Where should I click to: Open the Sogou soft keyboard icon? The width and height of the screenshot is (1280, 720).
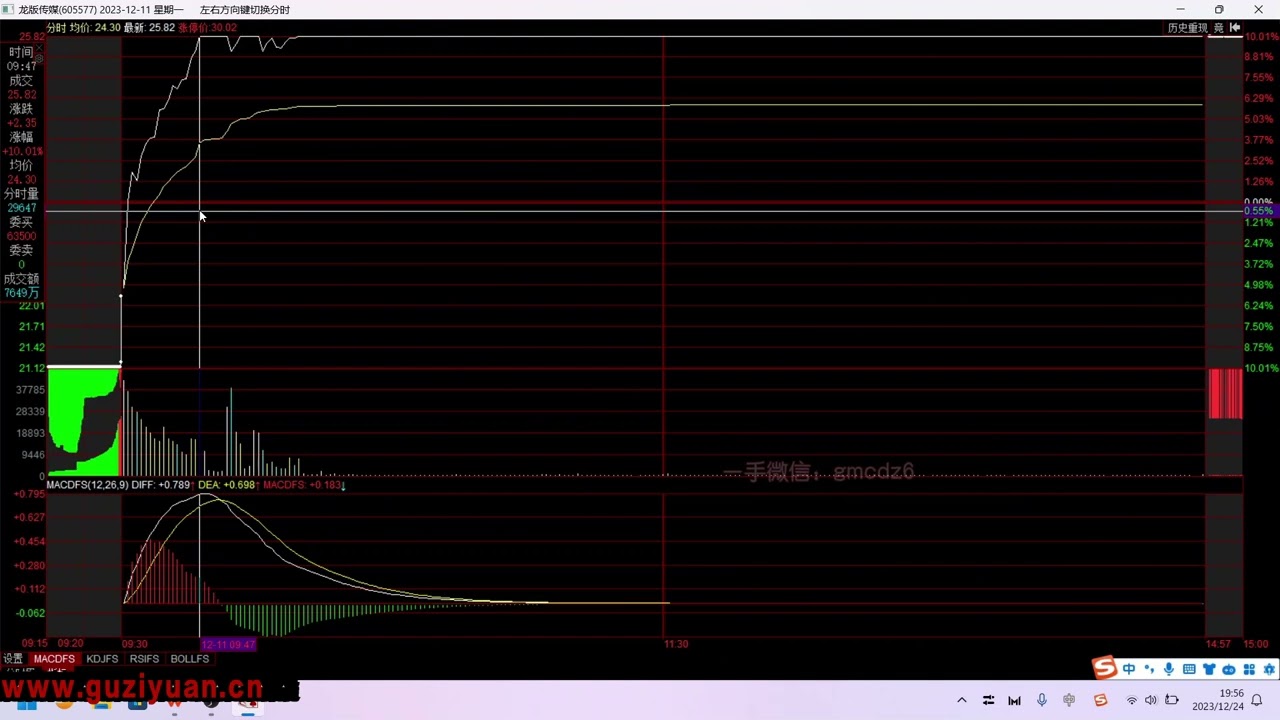1189,669
